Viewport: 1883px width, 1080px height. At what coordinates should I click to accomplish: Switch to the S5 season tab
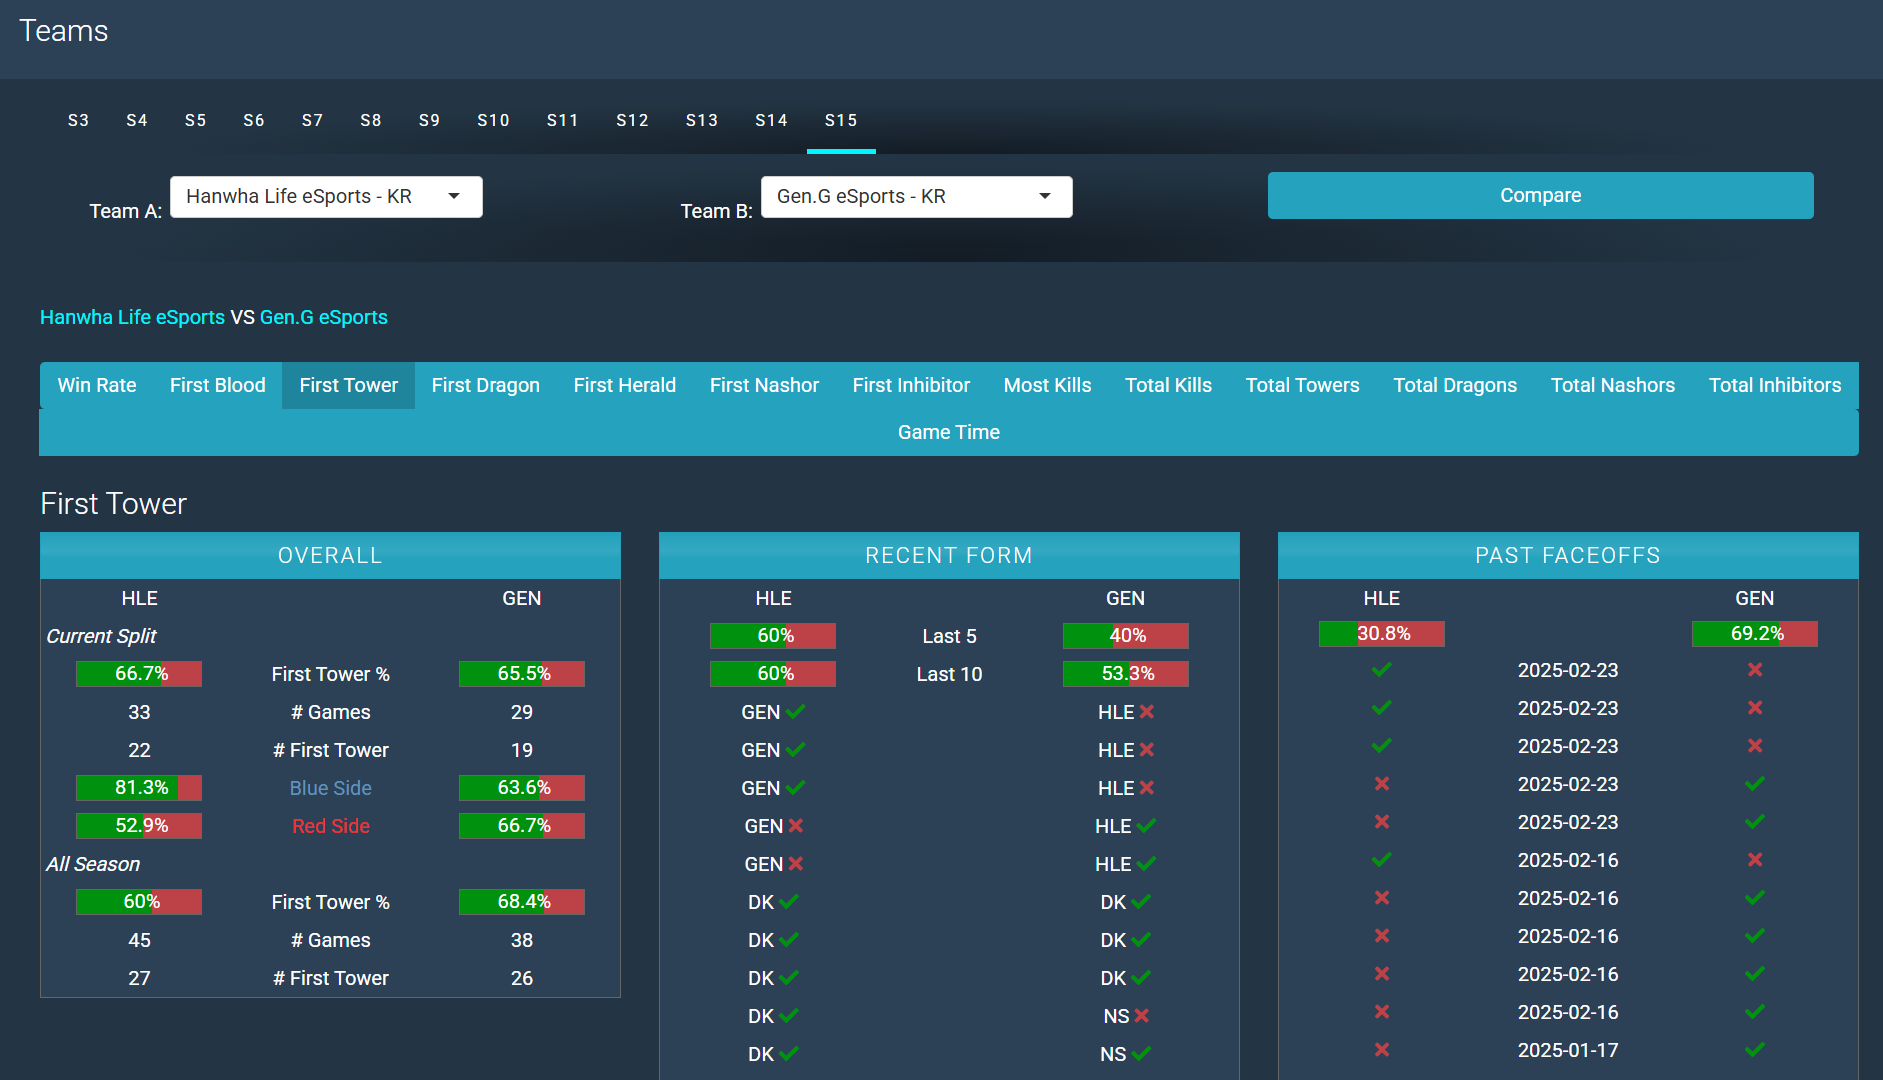coord(196,120)
